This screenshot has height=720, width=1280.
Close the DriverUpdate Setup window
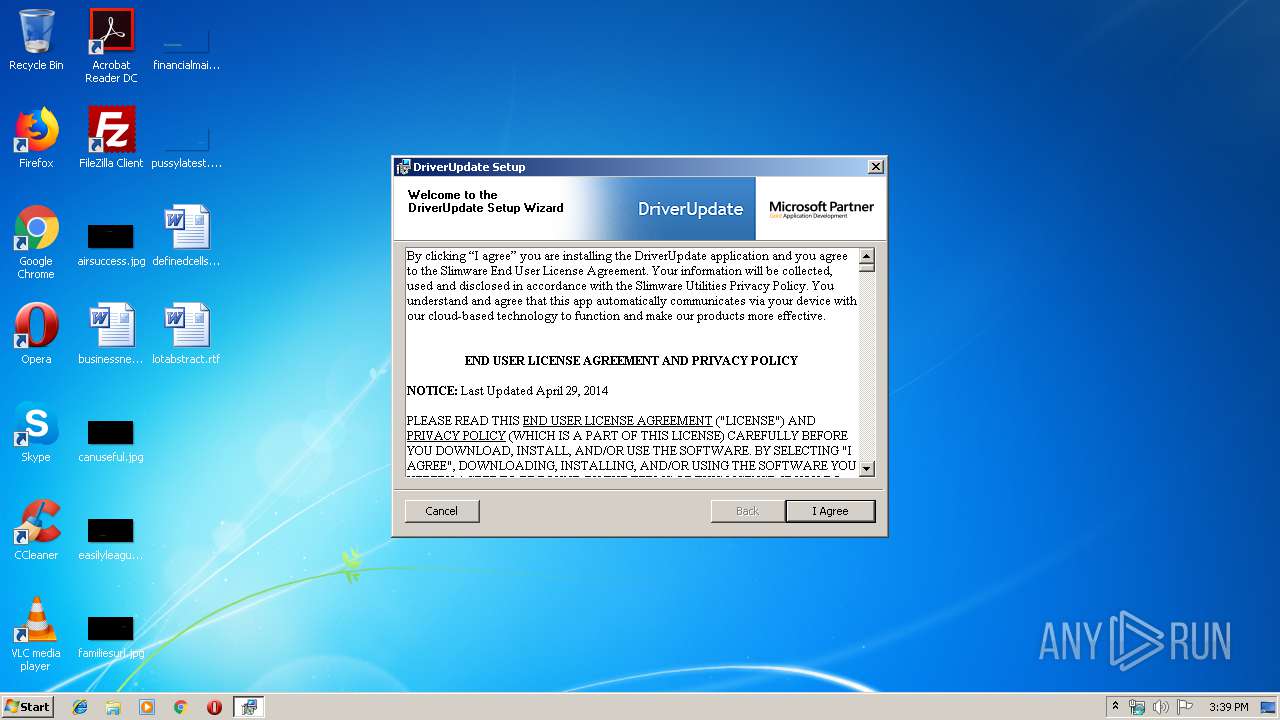point(875,167)
